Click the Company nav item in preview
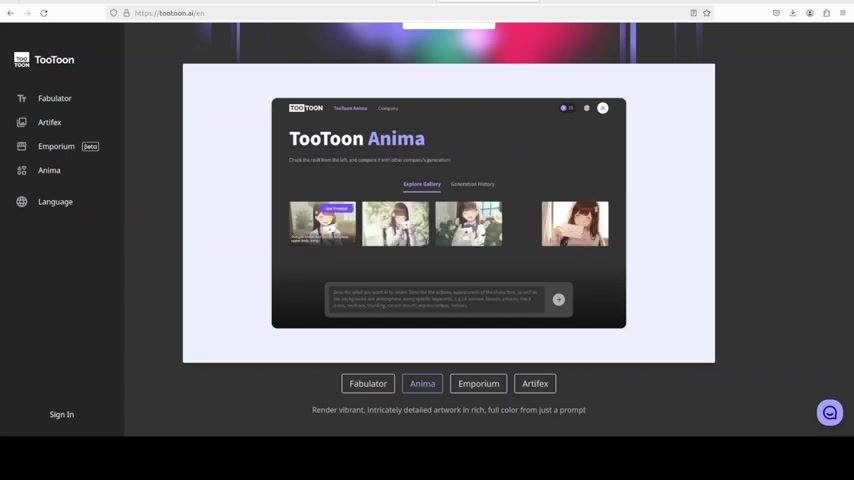854x480 pixels. pyautogui.click(x=388, y=108)
